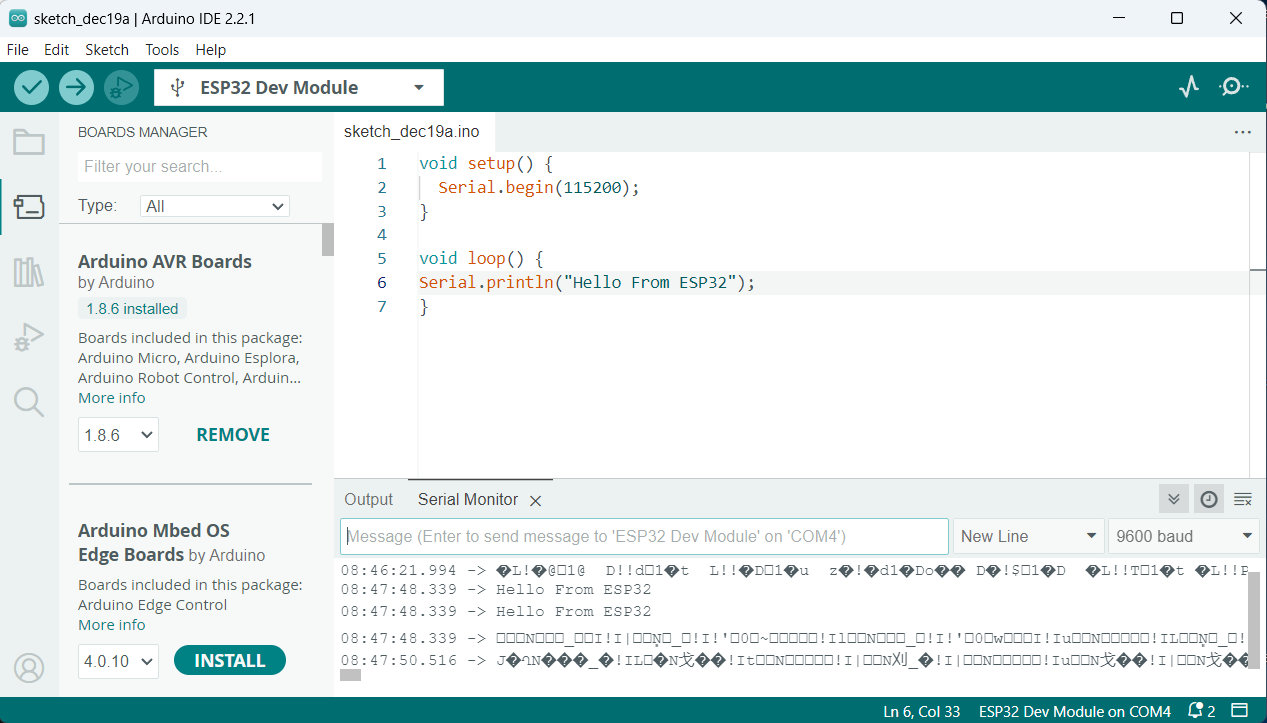This screenshot has width=1267, height=723.
Task: Open More info for Mbed OS Edge Boards
Action: pos(112,625)
